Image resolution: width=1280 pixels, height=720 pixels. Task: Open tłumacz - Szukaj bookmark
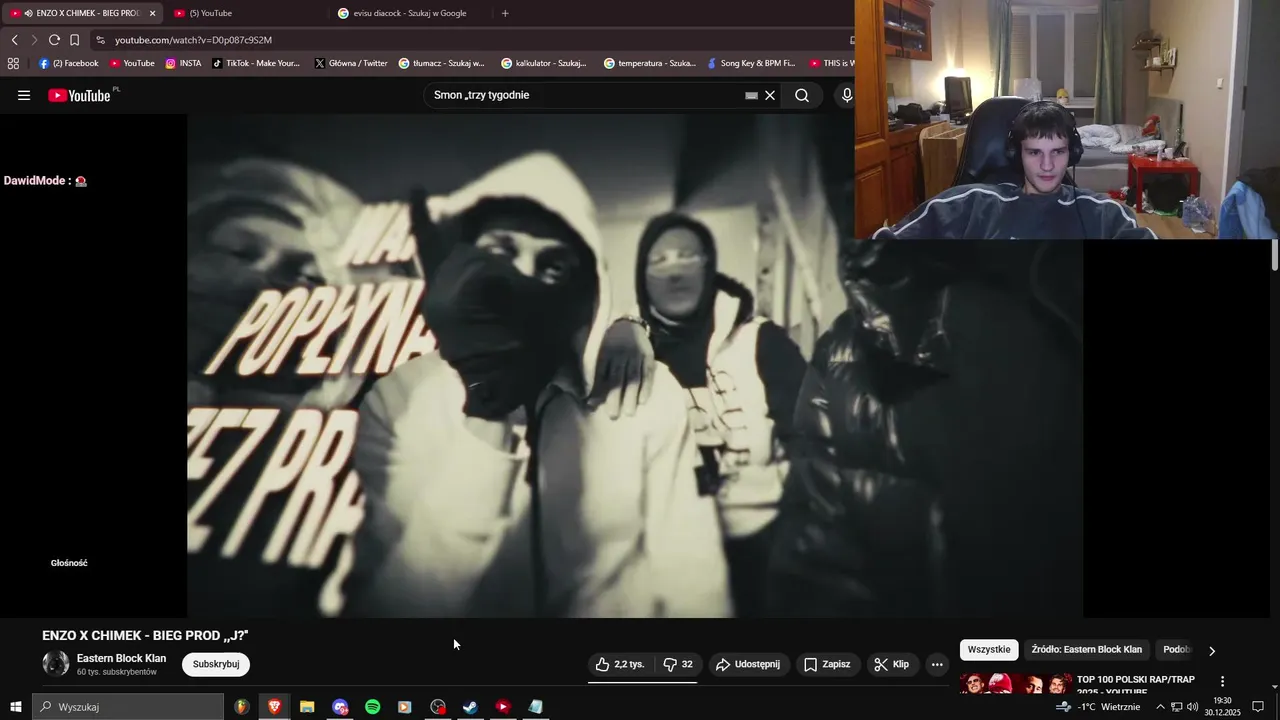click(441, 63)
